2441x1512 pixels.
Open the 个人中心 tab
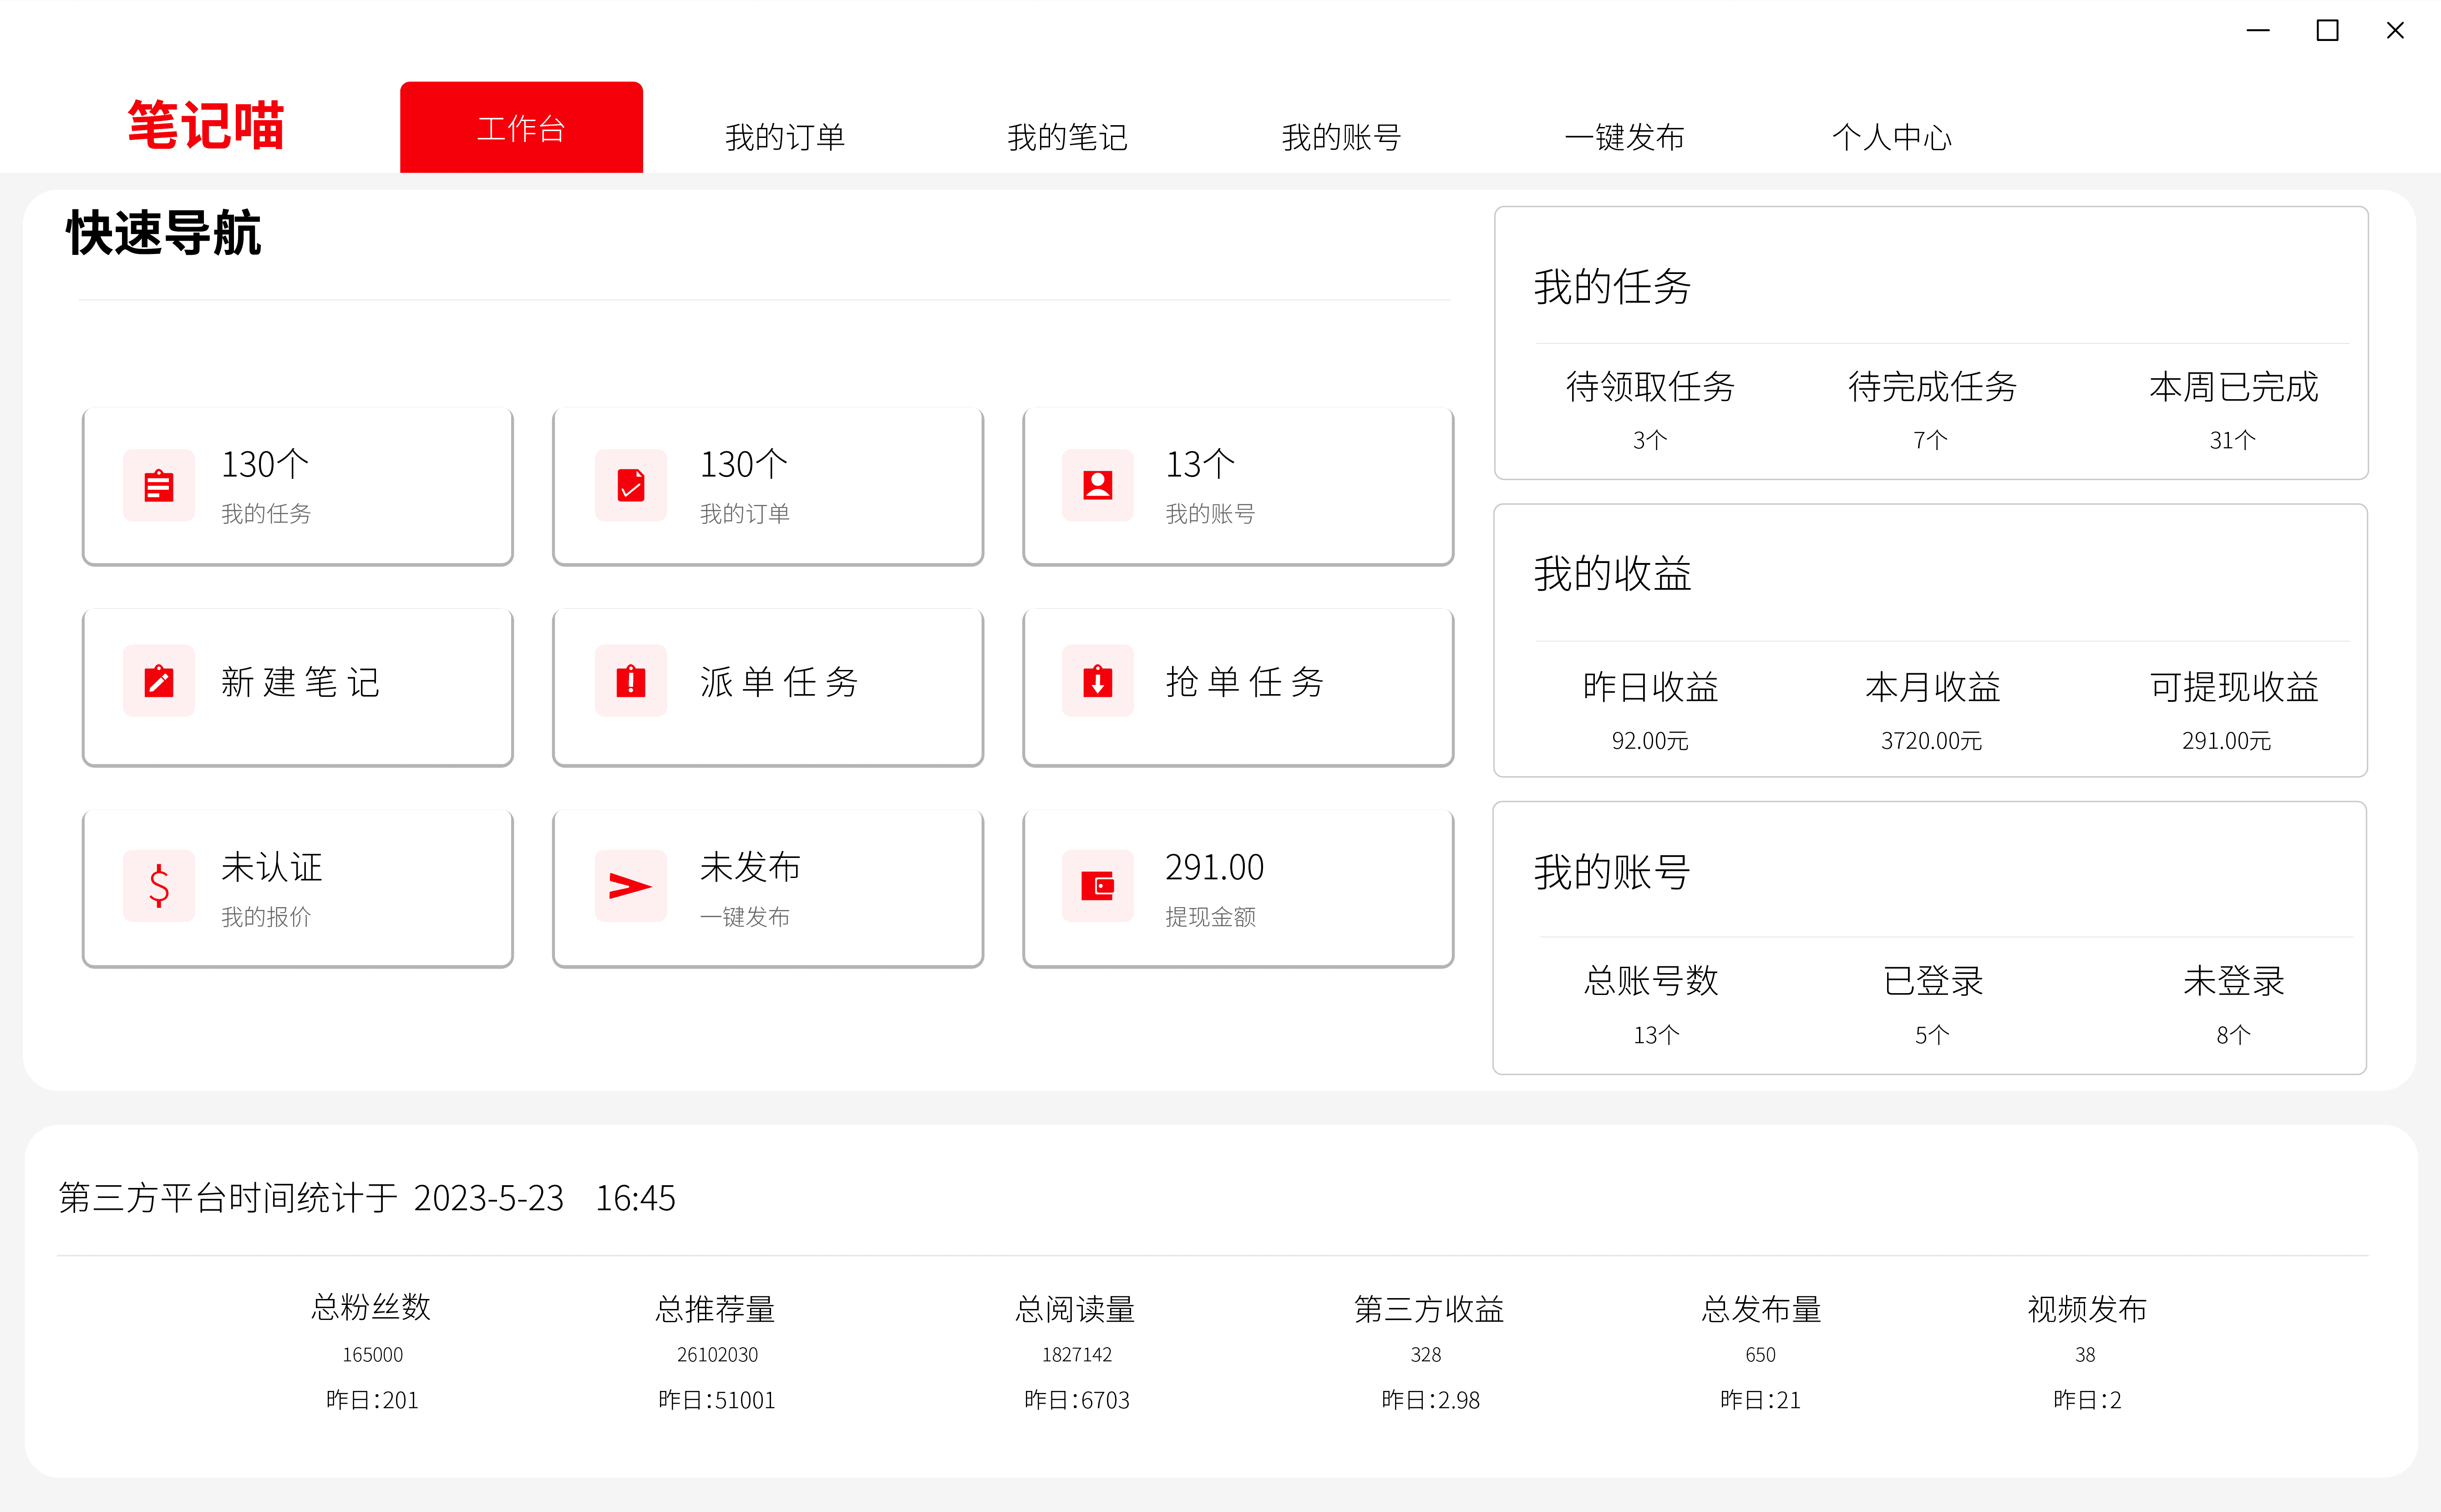point(1891,137)
